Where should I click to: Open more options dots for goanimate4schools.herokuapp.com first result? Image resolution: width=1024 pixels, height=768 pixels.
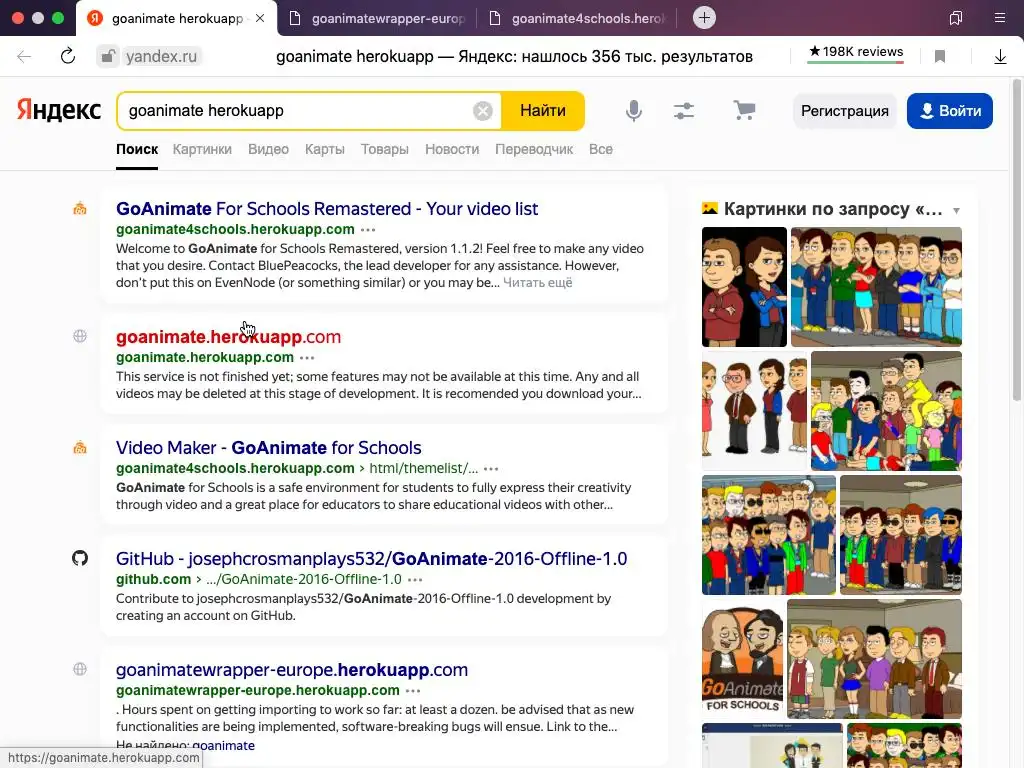(x=368, y=230)
